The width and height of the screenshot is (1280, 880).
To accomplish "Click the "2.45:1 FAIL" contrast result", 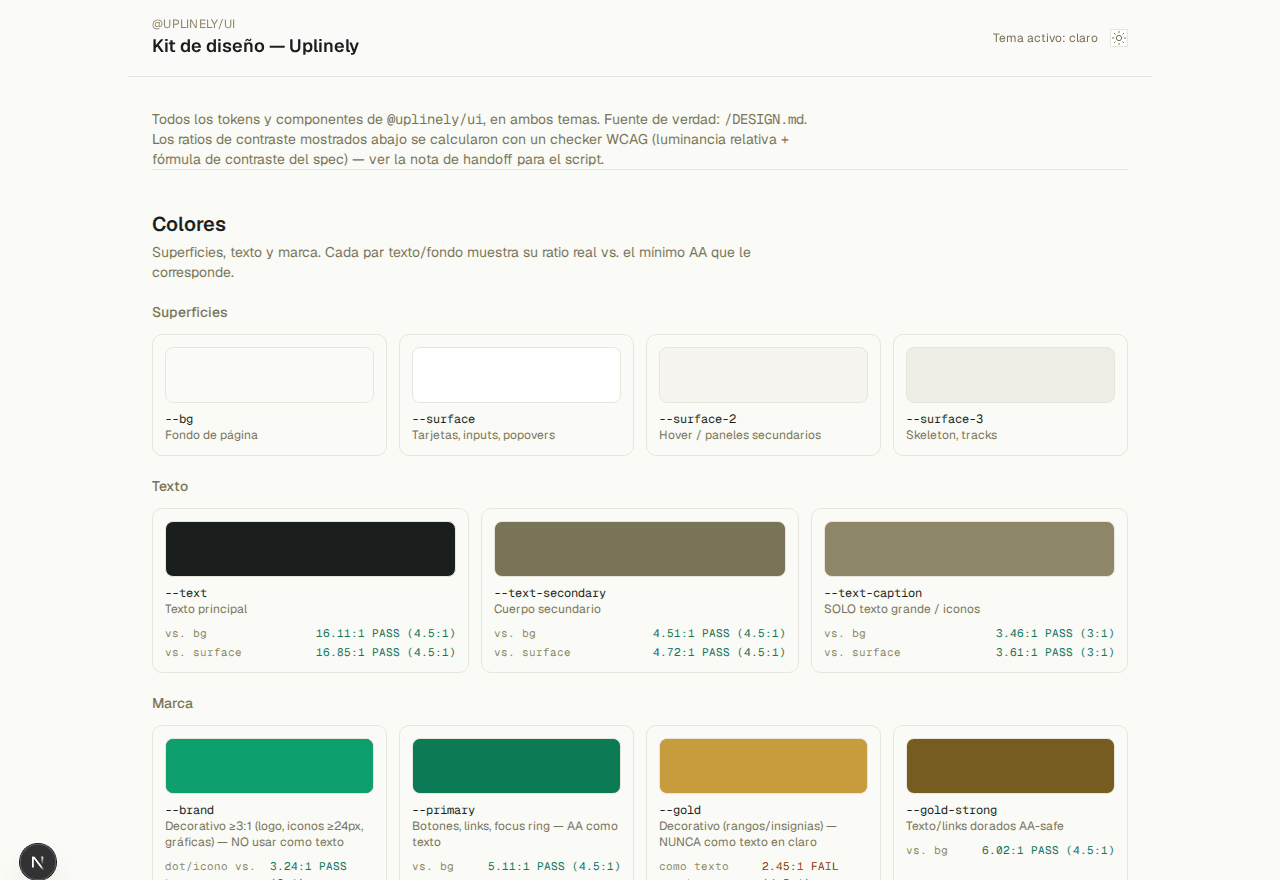I will pyautogui.click(x=800, y=866).
